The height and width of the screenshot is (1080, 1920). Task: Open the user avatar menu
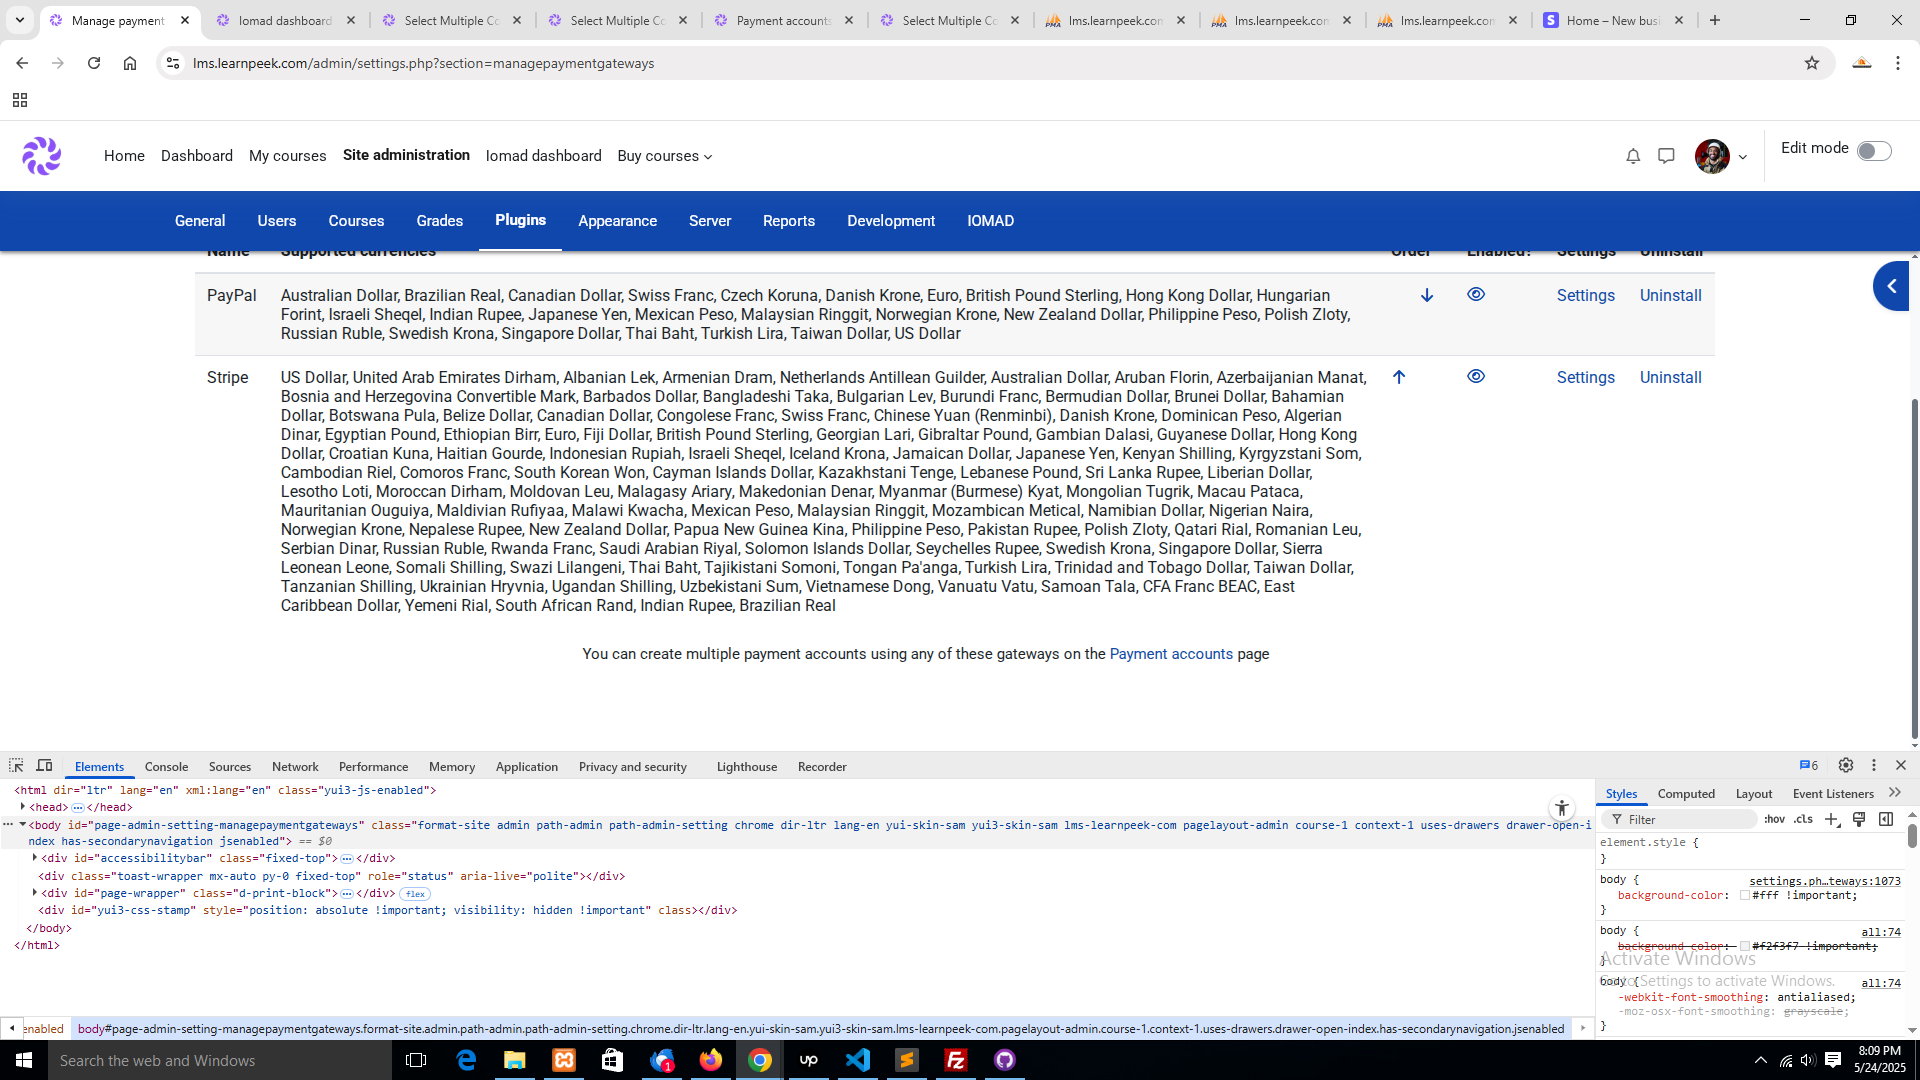click(1721, 156)
